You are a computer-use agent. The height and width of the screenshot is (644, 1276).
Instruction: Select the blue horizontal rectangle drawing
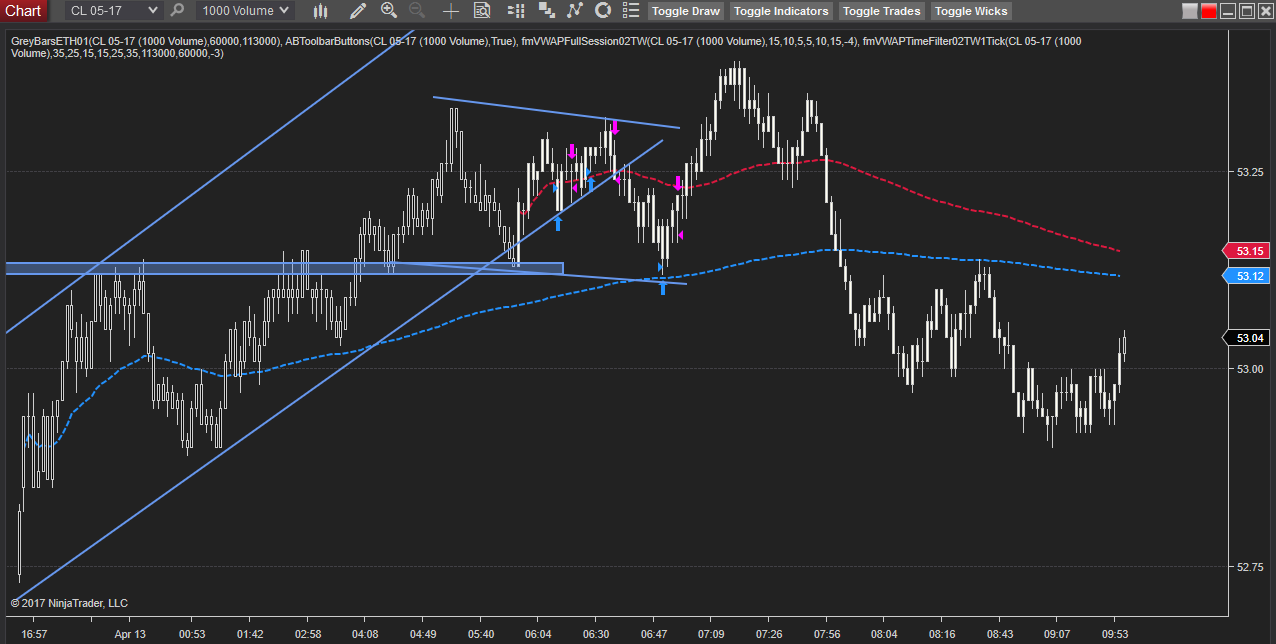pyautogui.click(x=284, y=268)
